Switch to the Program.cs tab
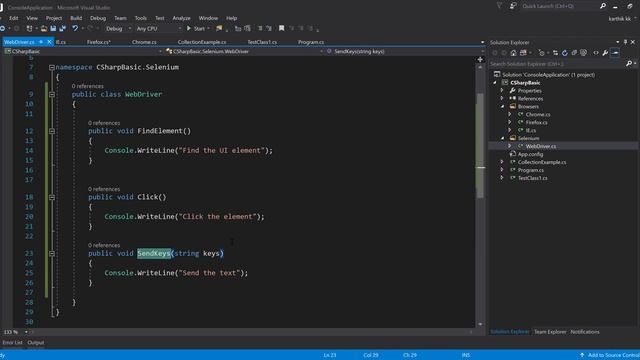This screenshot has width=640, height=360. 311,42
